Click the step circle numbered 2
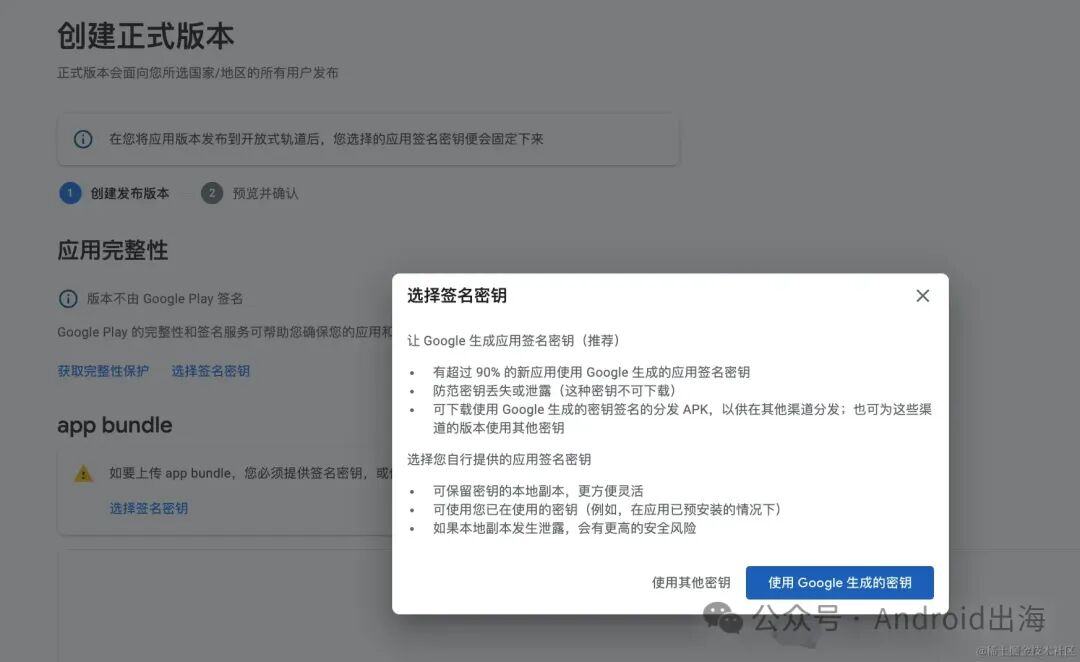1080x662 pixels. 211,192
